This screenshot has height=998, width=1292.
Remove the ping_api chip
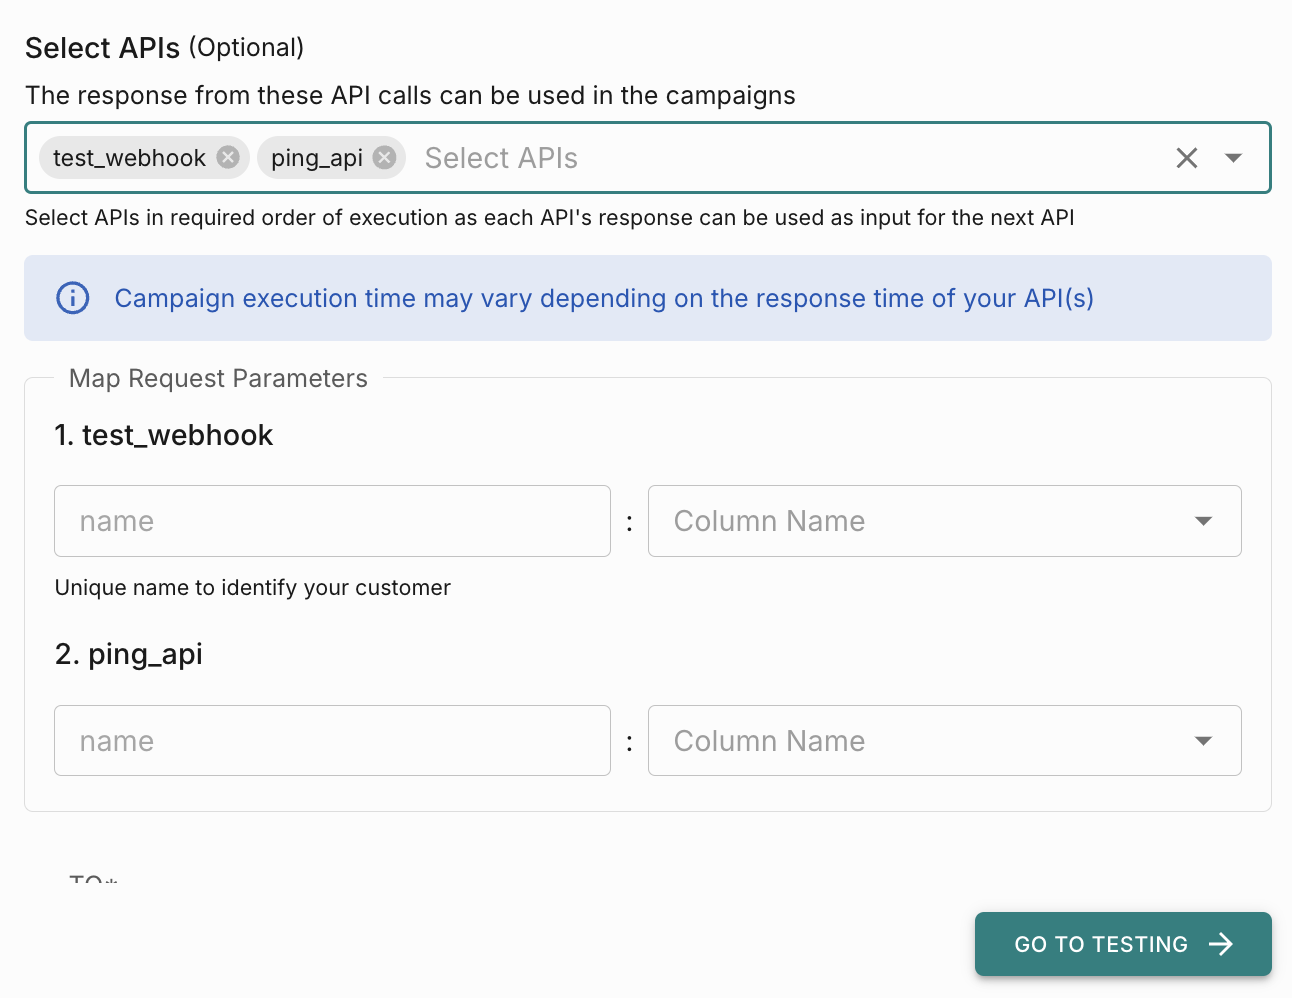(x=384, y=157)
